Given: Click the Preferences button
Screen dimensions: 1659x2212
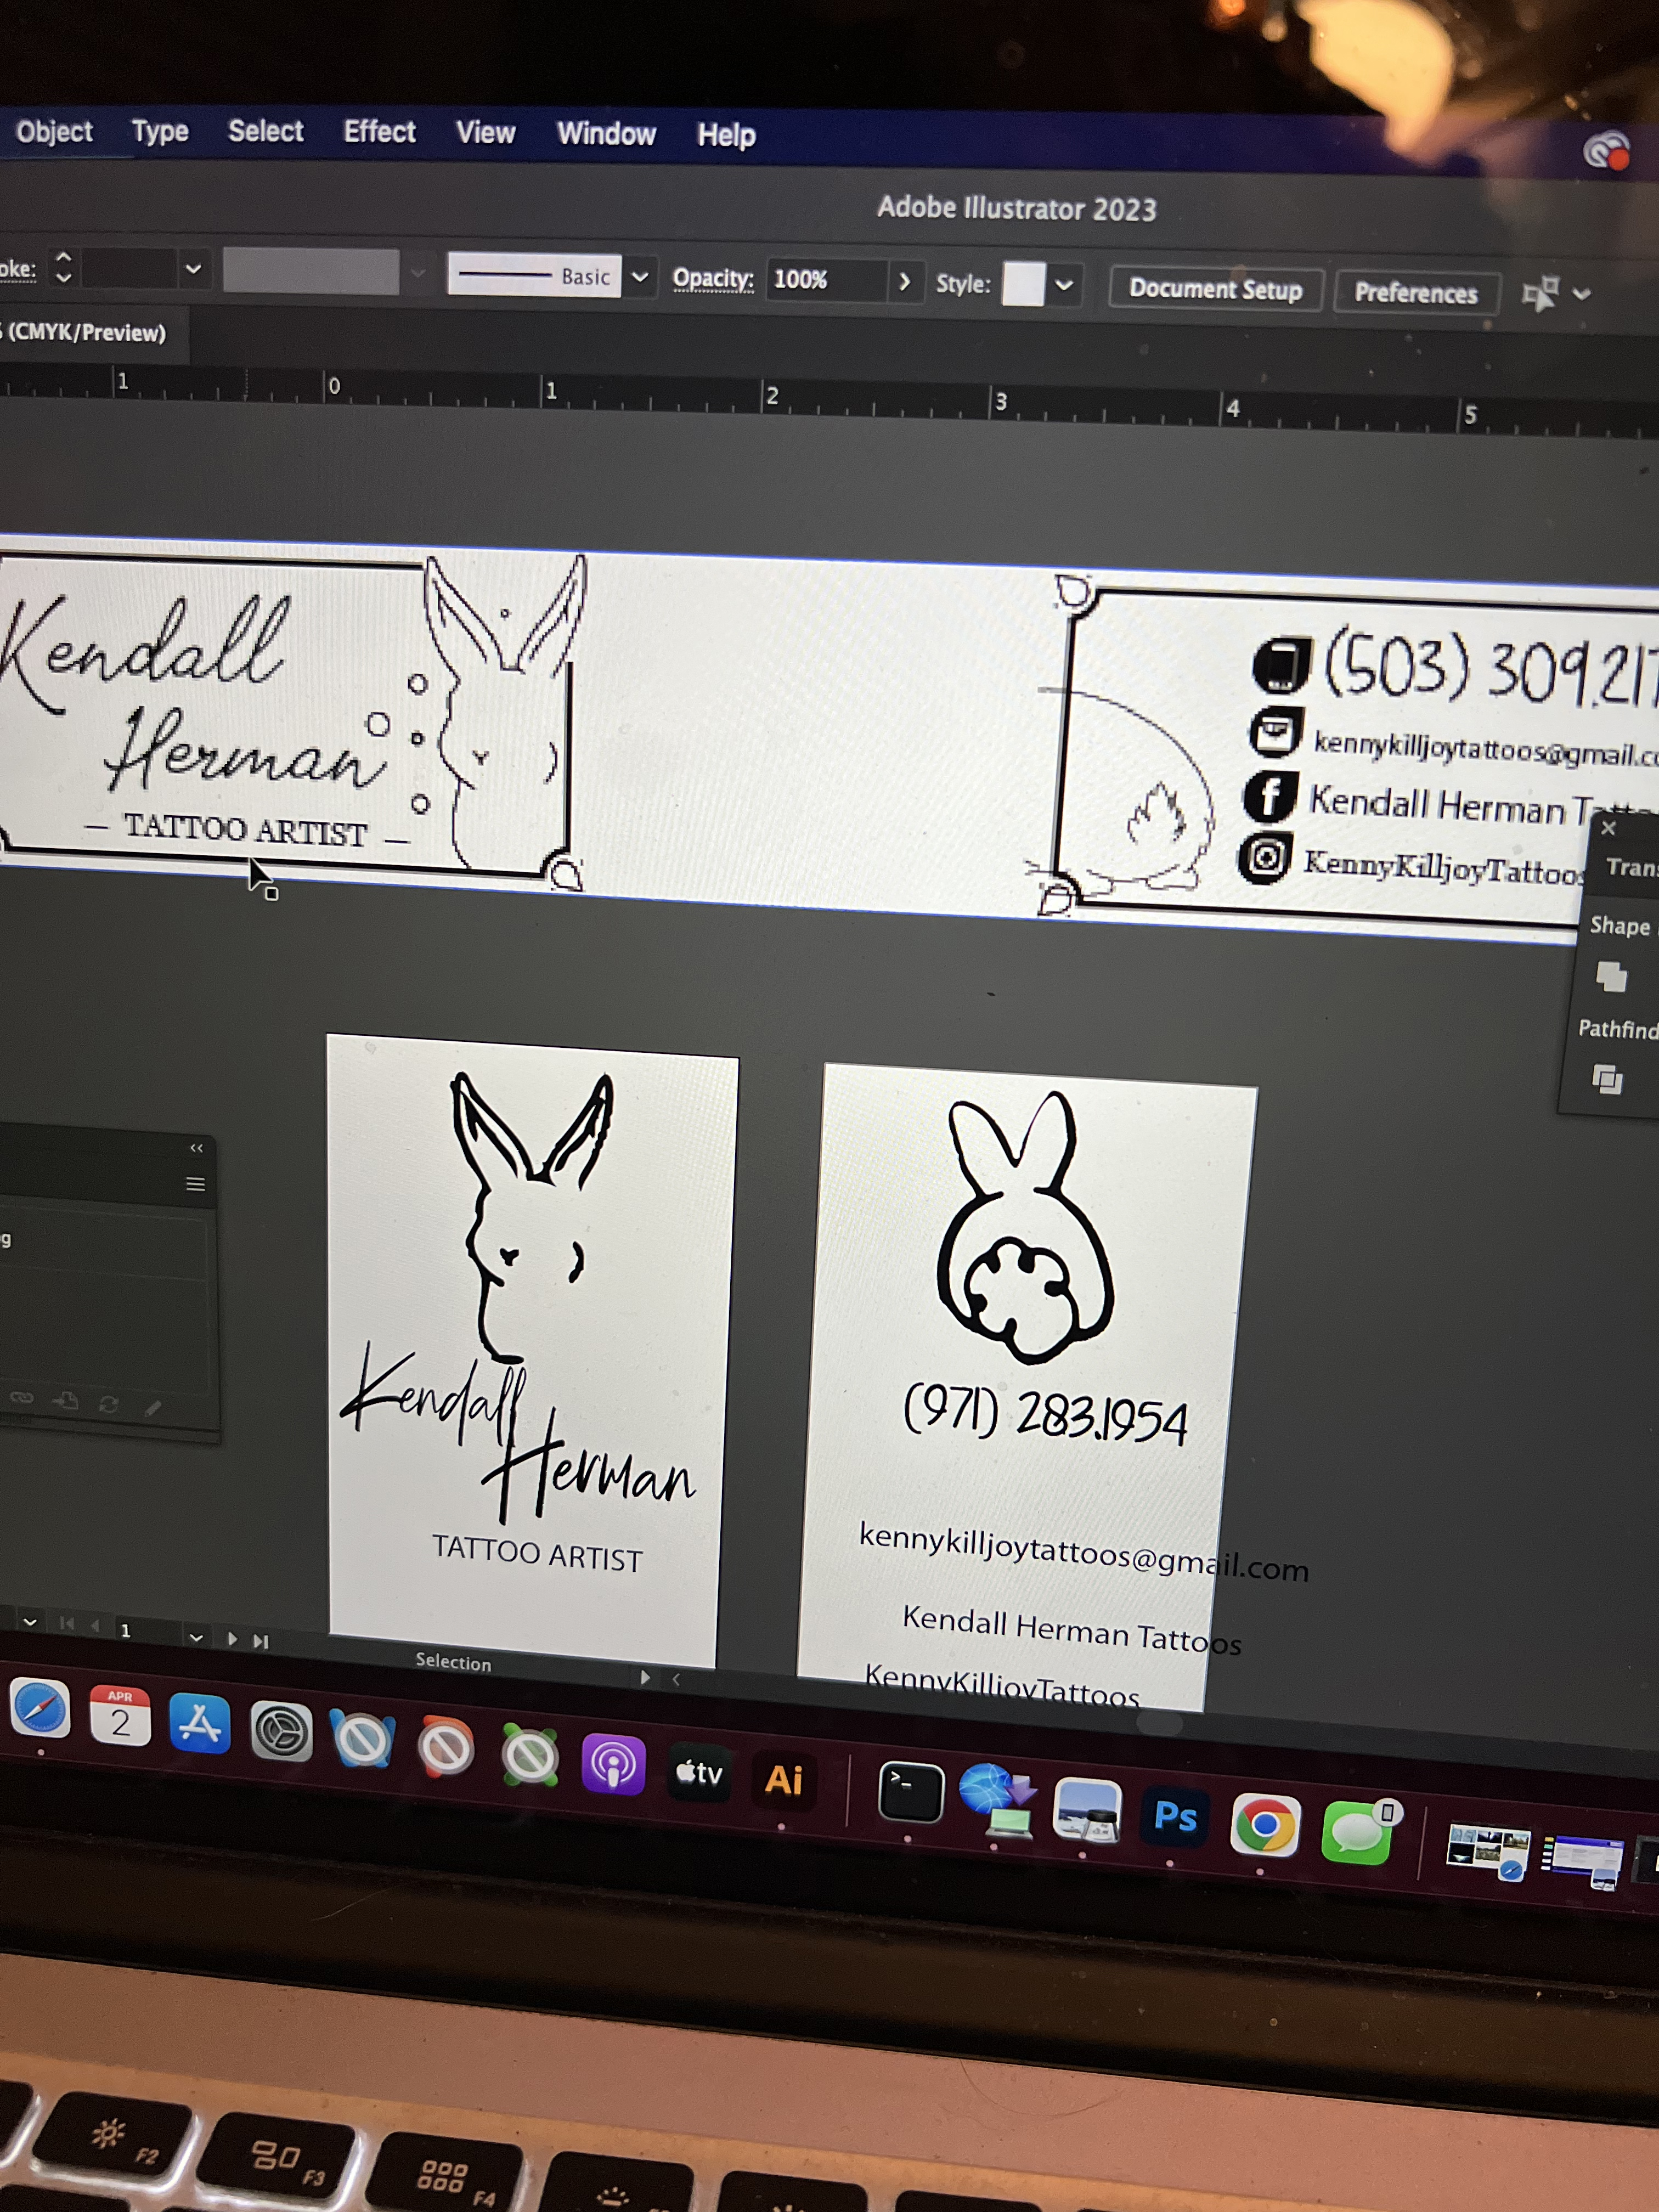Looking at the screenshot, I should click(1415, 293).
